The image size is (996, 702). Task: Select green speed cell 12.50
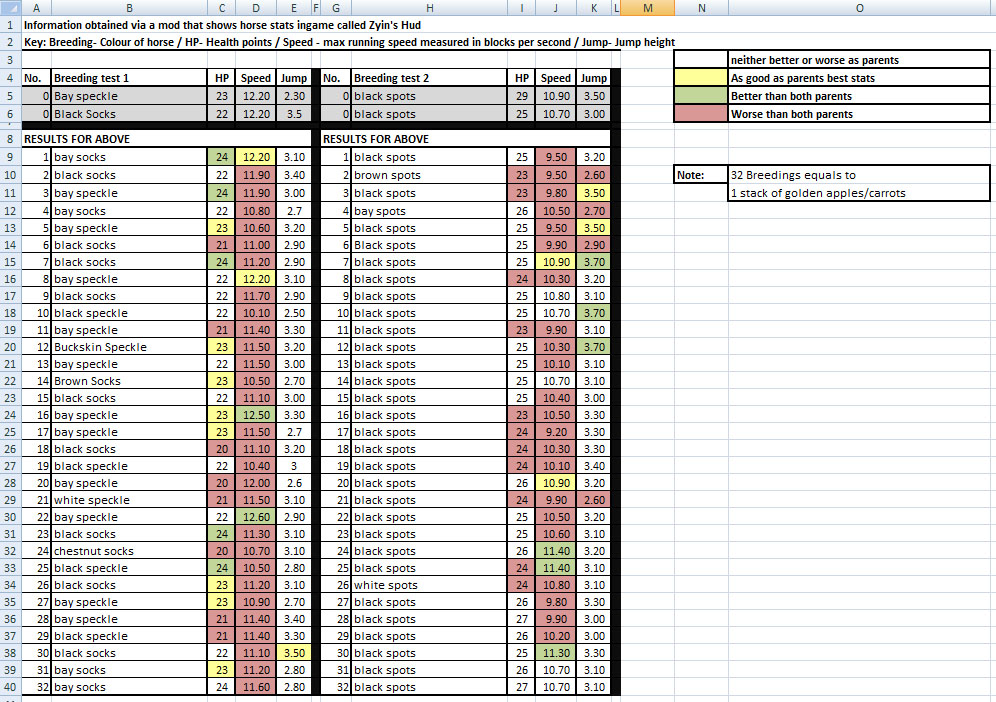tap(256, 415)
